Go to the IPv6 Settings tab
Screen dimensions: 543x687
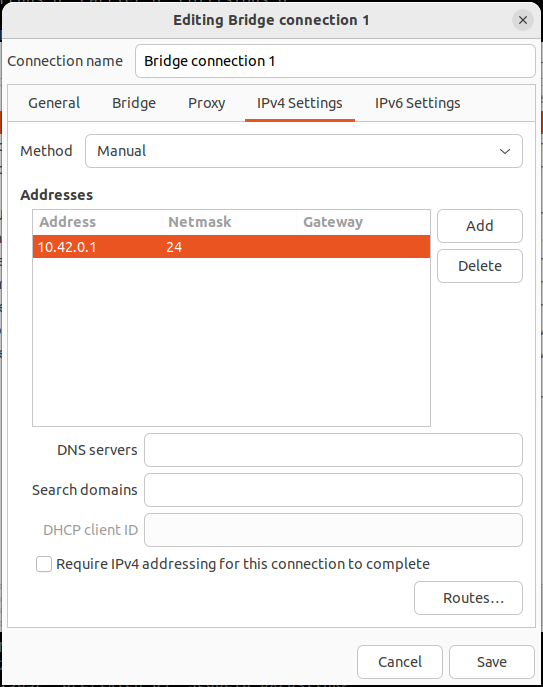coord(418,103)
